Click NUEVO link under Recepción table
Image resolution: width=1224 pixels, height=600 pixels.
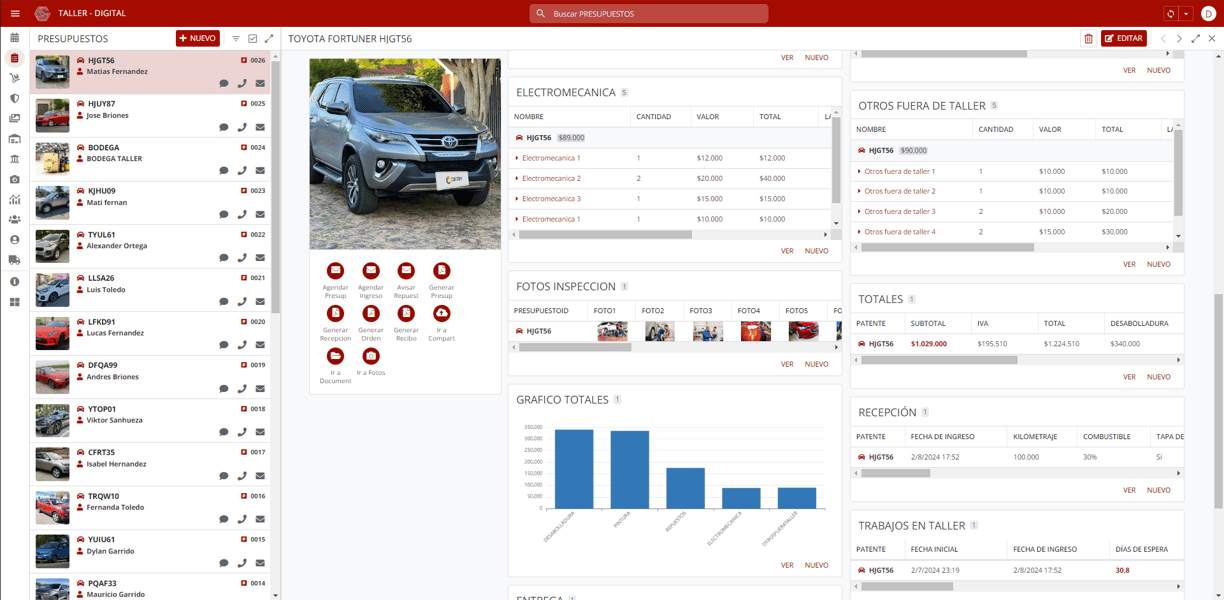(1159, 490)
